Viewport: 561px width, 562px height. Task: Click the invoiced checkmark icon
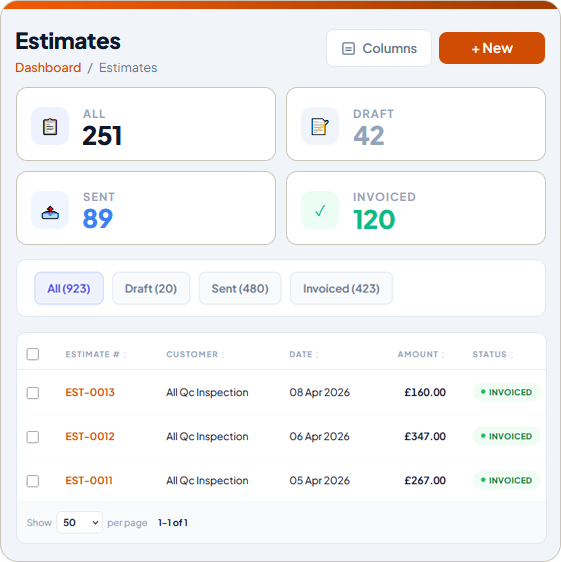320,210
